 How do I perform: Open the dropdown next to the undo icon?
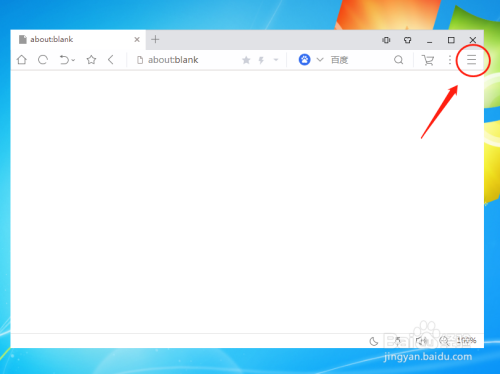coord(73,60)
